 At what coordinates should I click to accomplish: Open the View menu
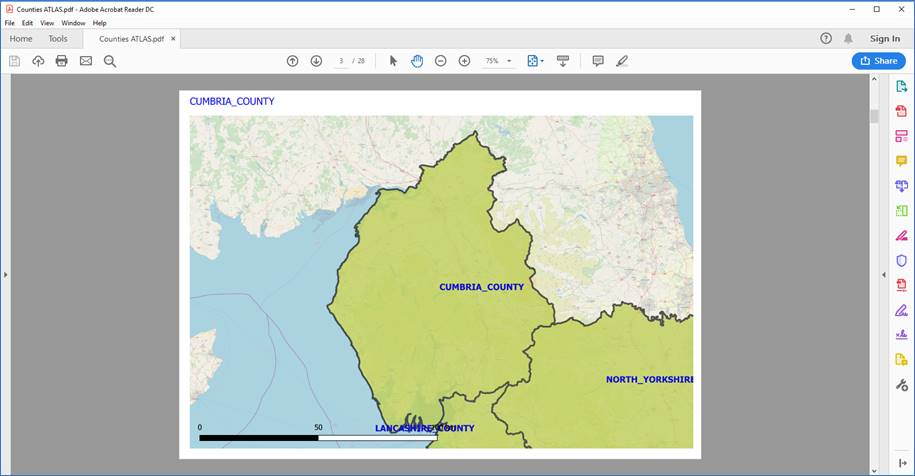[47, 23]
